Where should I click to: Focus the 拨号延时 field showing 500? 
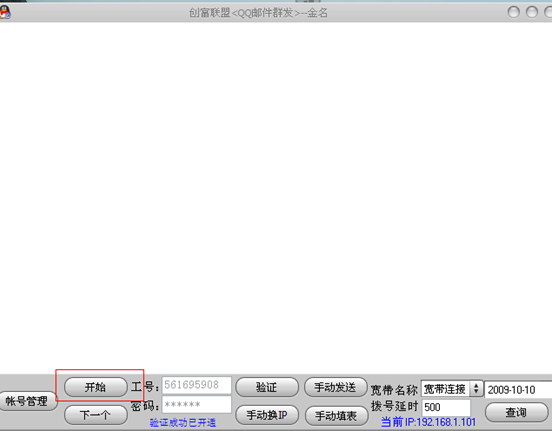pos(446,407)
